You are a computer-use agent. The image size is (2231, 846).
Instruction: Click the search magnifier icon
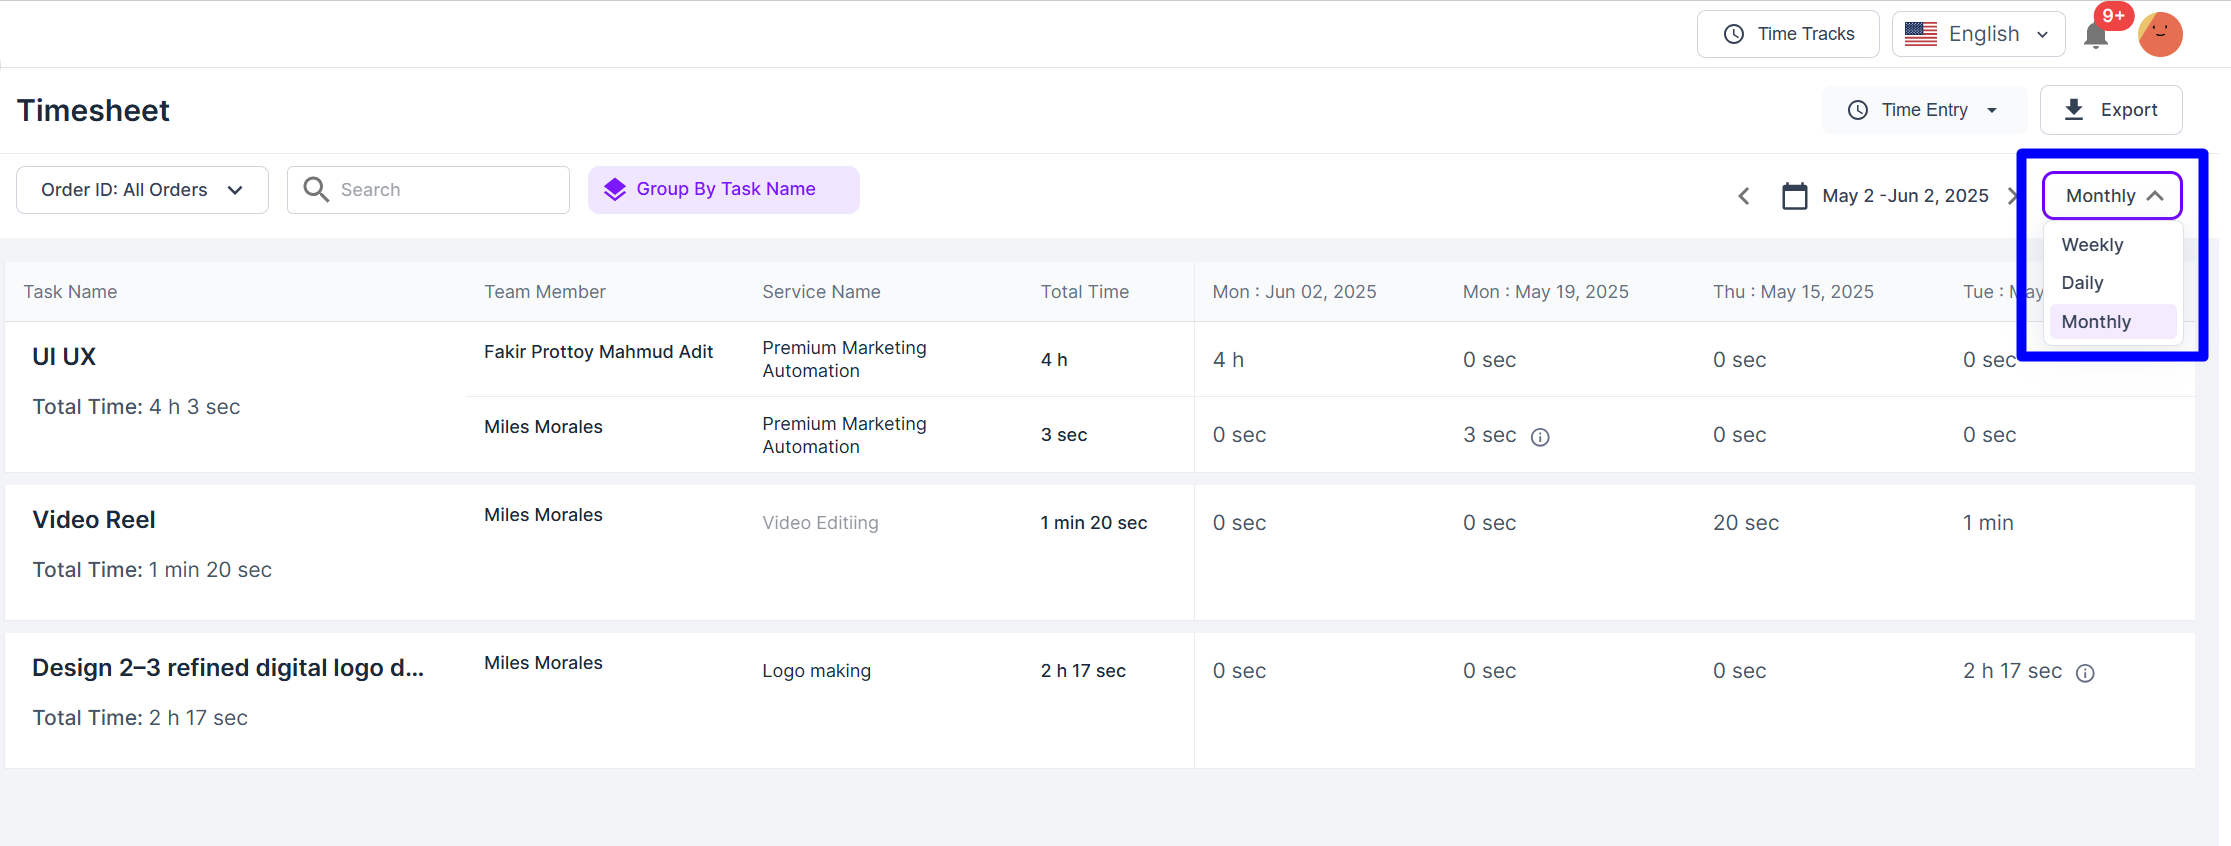click(316, 190)
